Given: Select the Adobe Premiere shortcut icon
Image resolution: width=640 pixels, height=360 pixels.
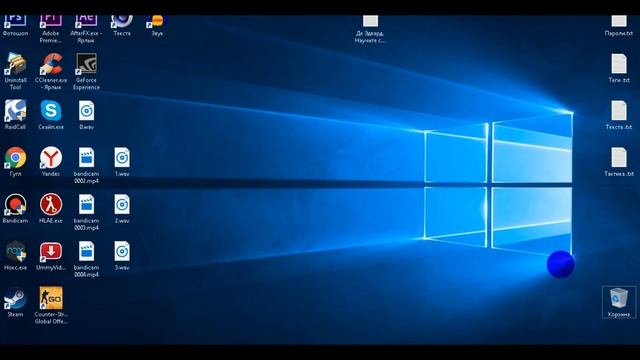Looking at the screenshot, I should coord(51,29).
